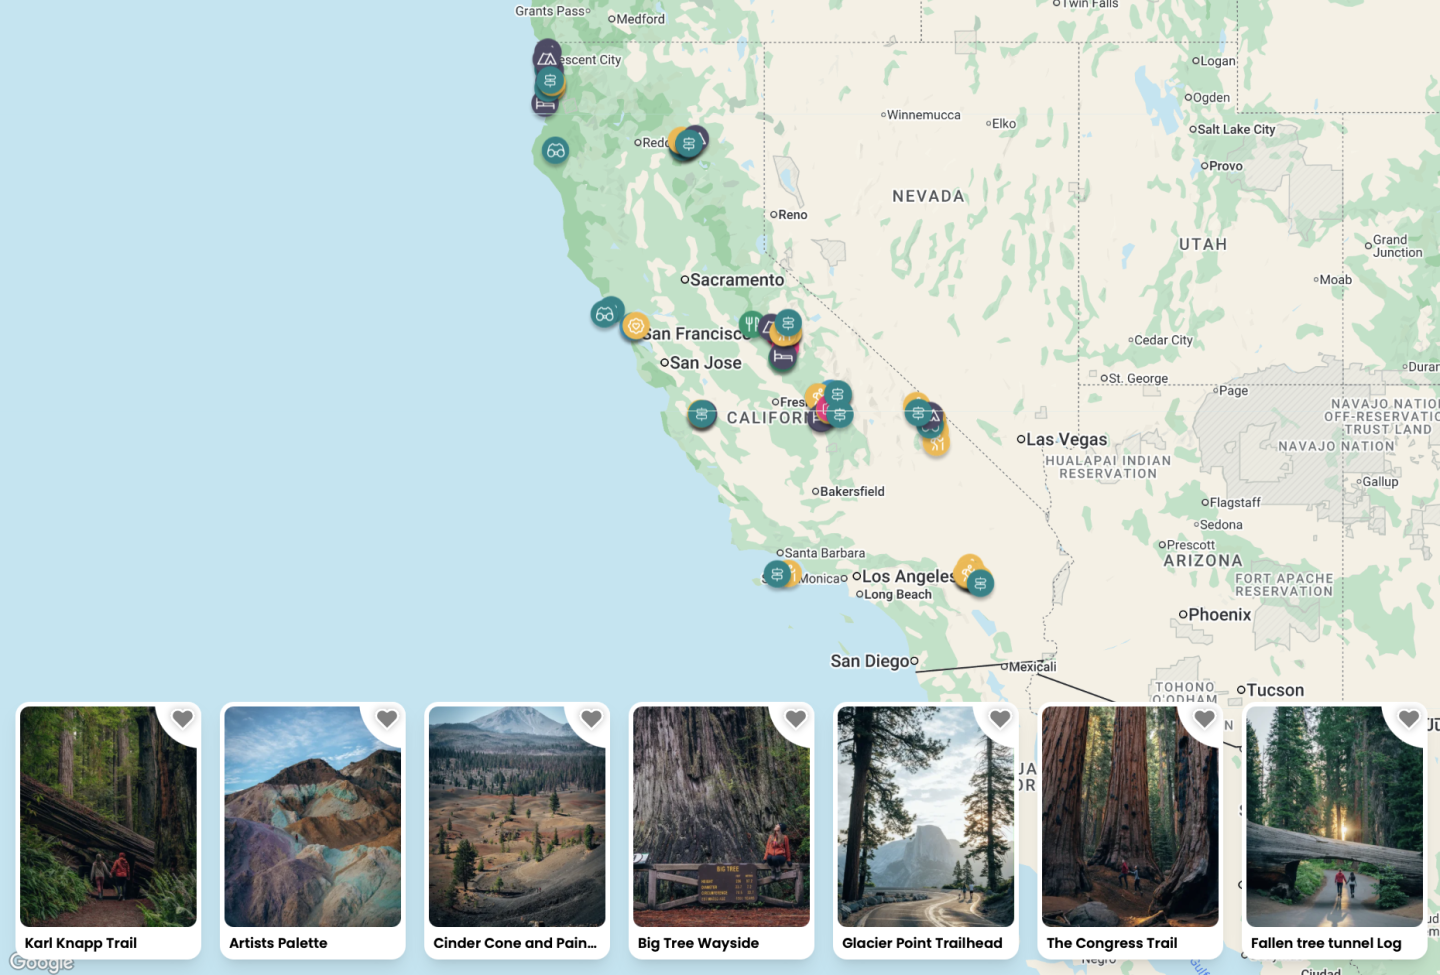Click the restaurant fork pin northeast of San Francisco
The image size is (1440, 975).
point(751,323)
